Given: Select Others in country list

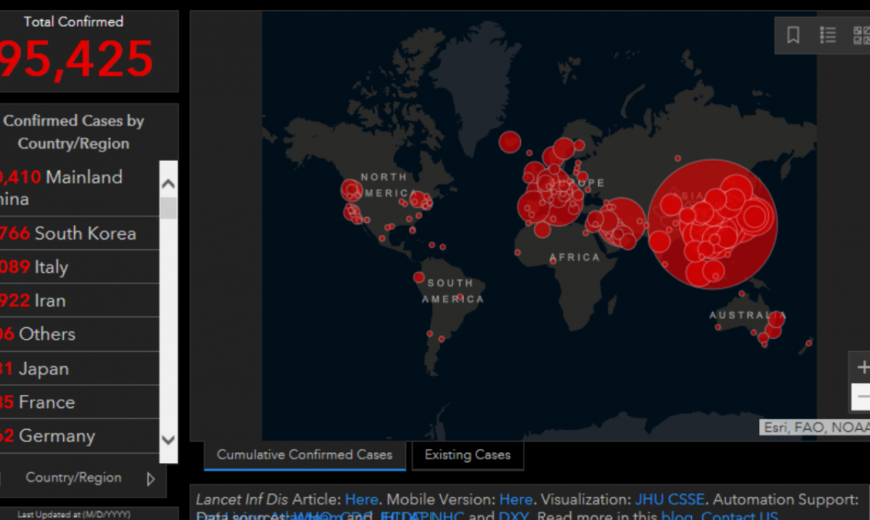Looking at the screenshot, I should pos(79,334).
